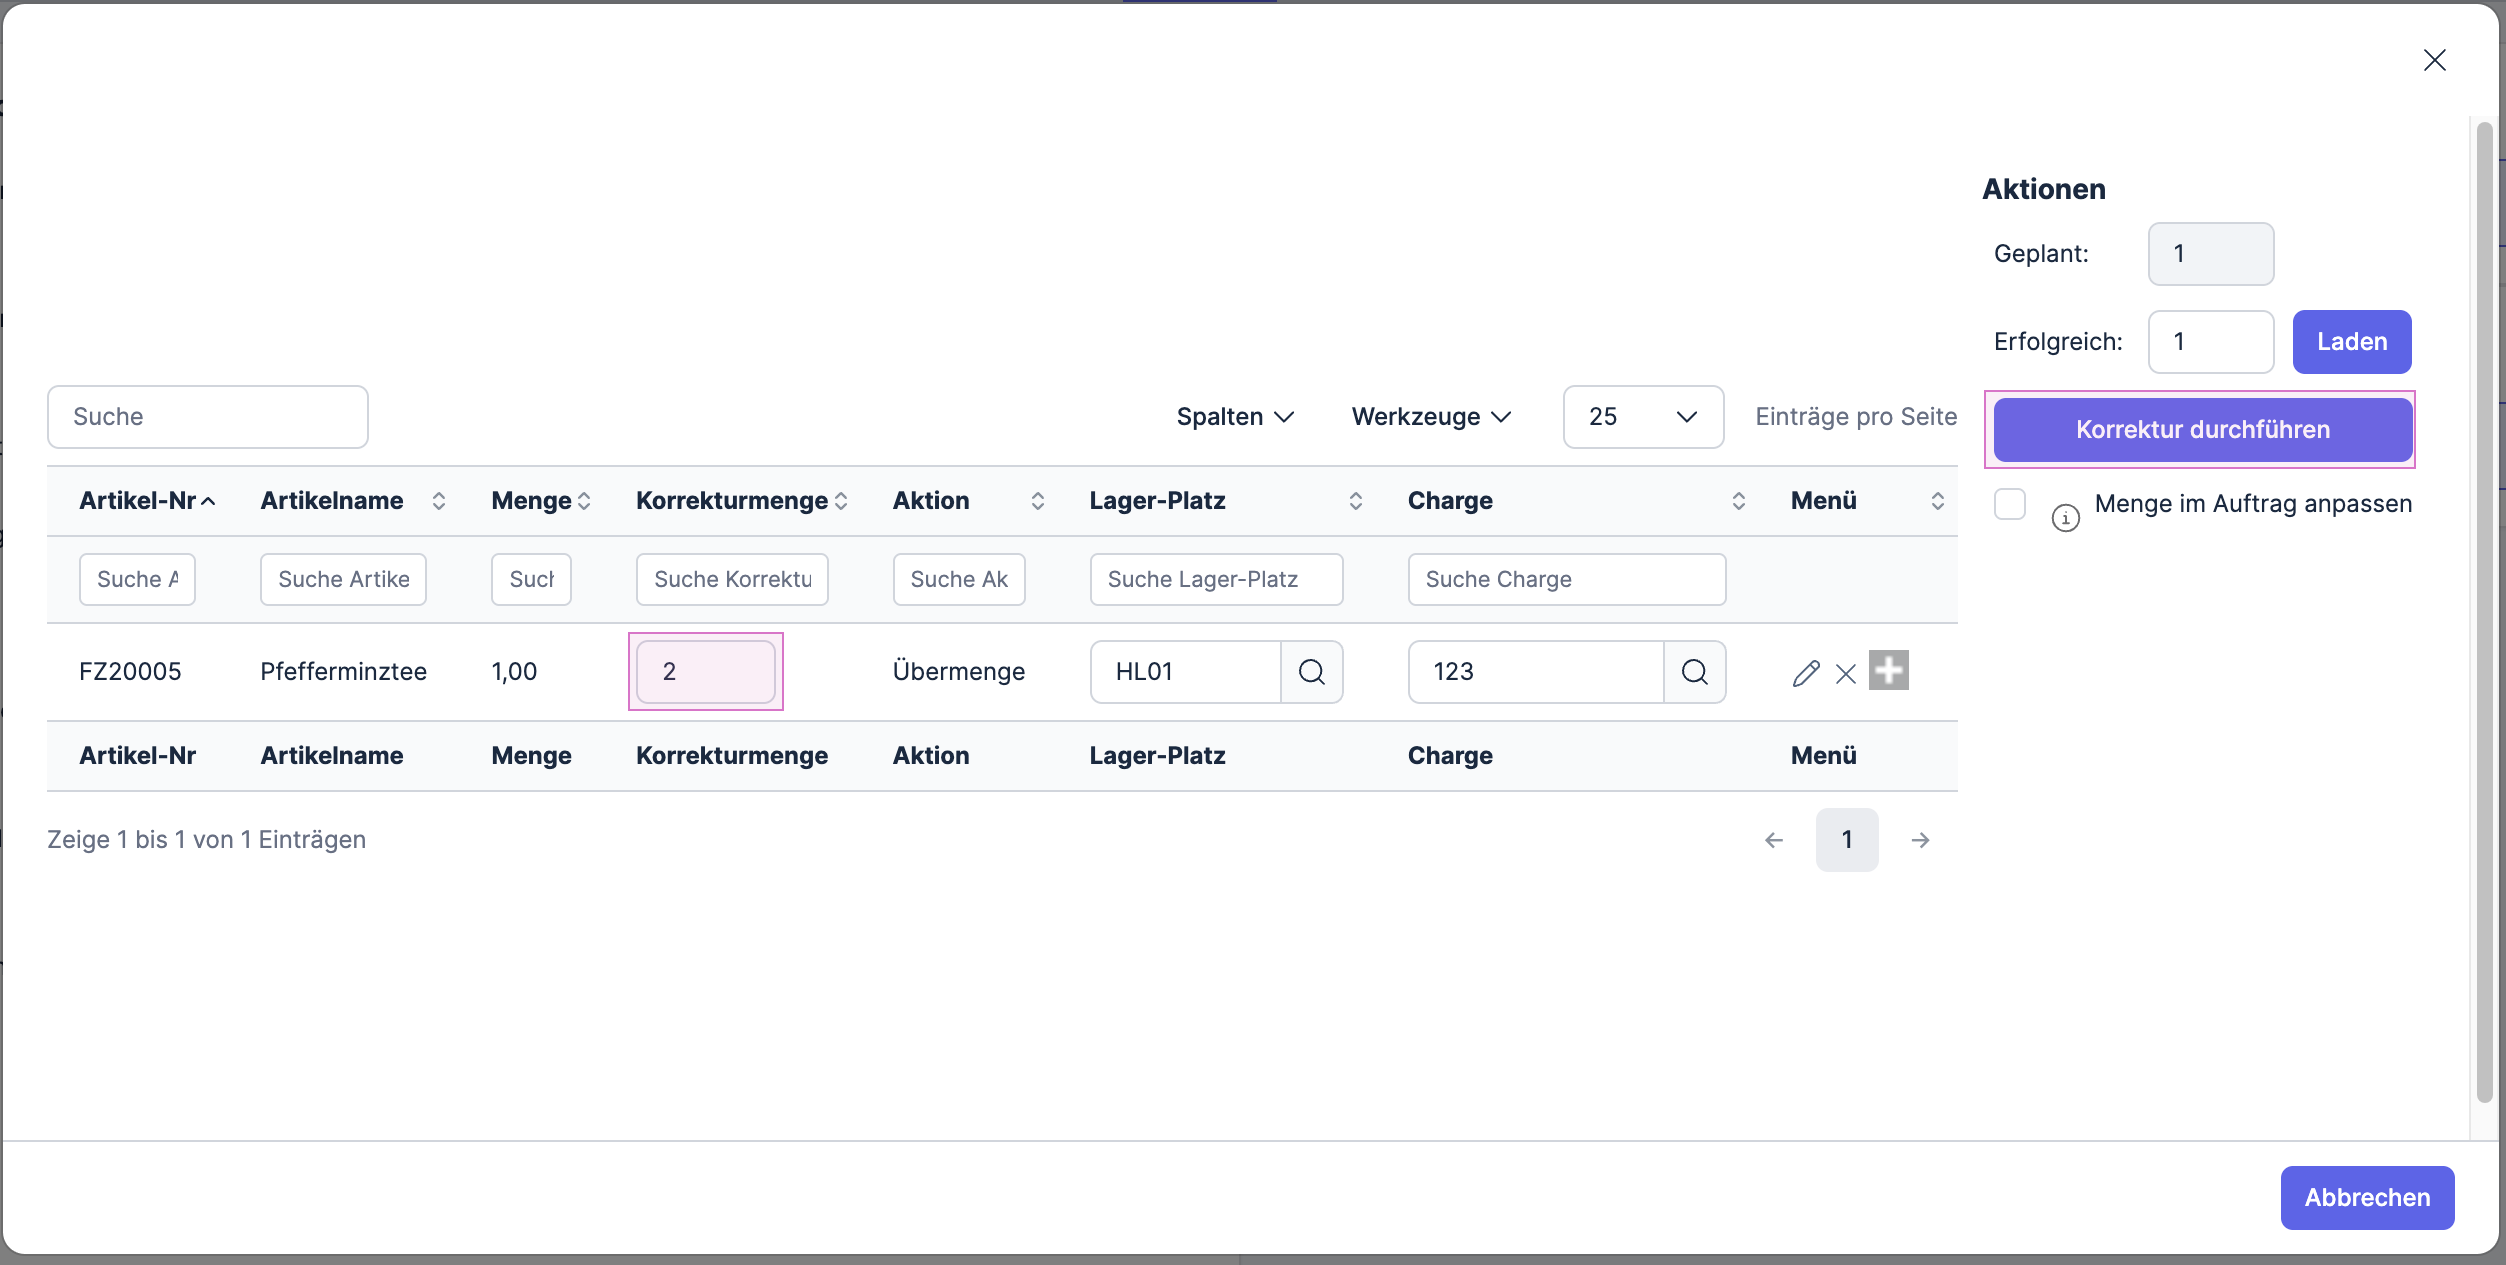Viewport: 2506px width, 1265px height.
Task: Click the plus add-row icon
Action: [x=1888, y=670]
